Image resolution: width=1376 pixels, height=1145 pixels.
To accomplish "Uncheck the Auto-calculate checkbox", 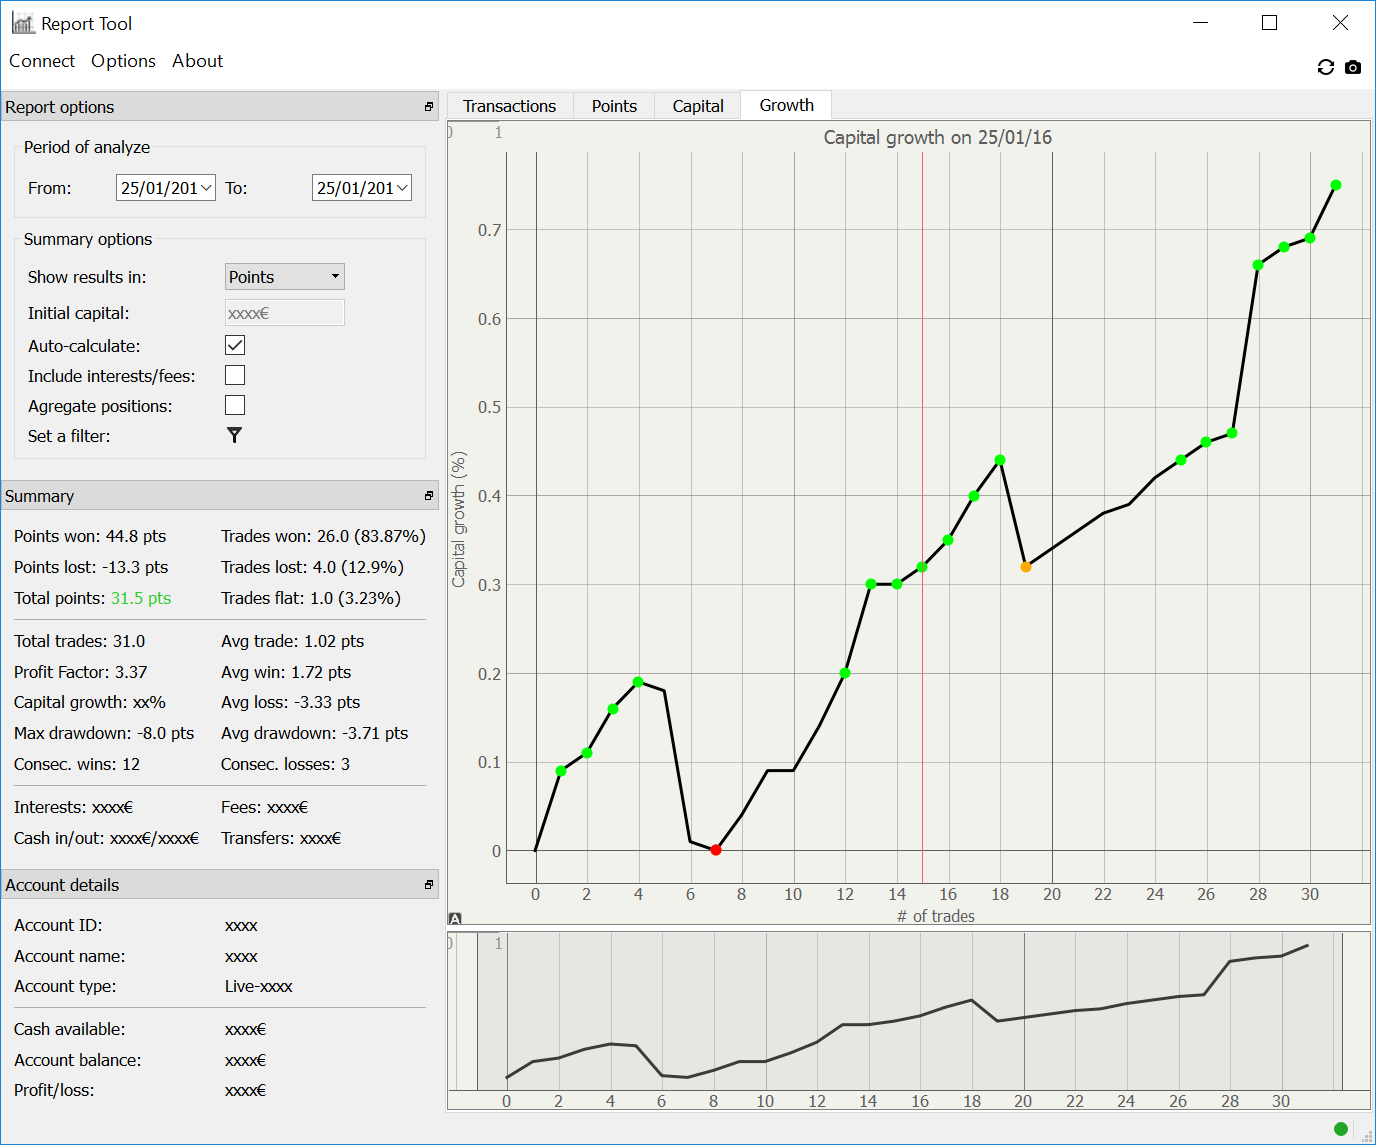I will click(235, 345).
